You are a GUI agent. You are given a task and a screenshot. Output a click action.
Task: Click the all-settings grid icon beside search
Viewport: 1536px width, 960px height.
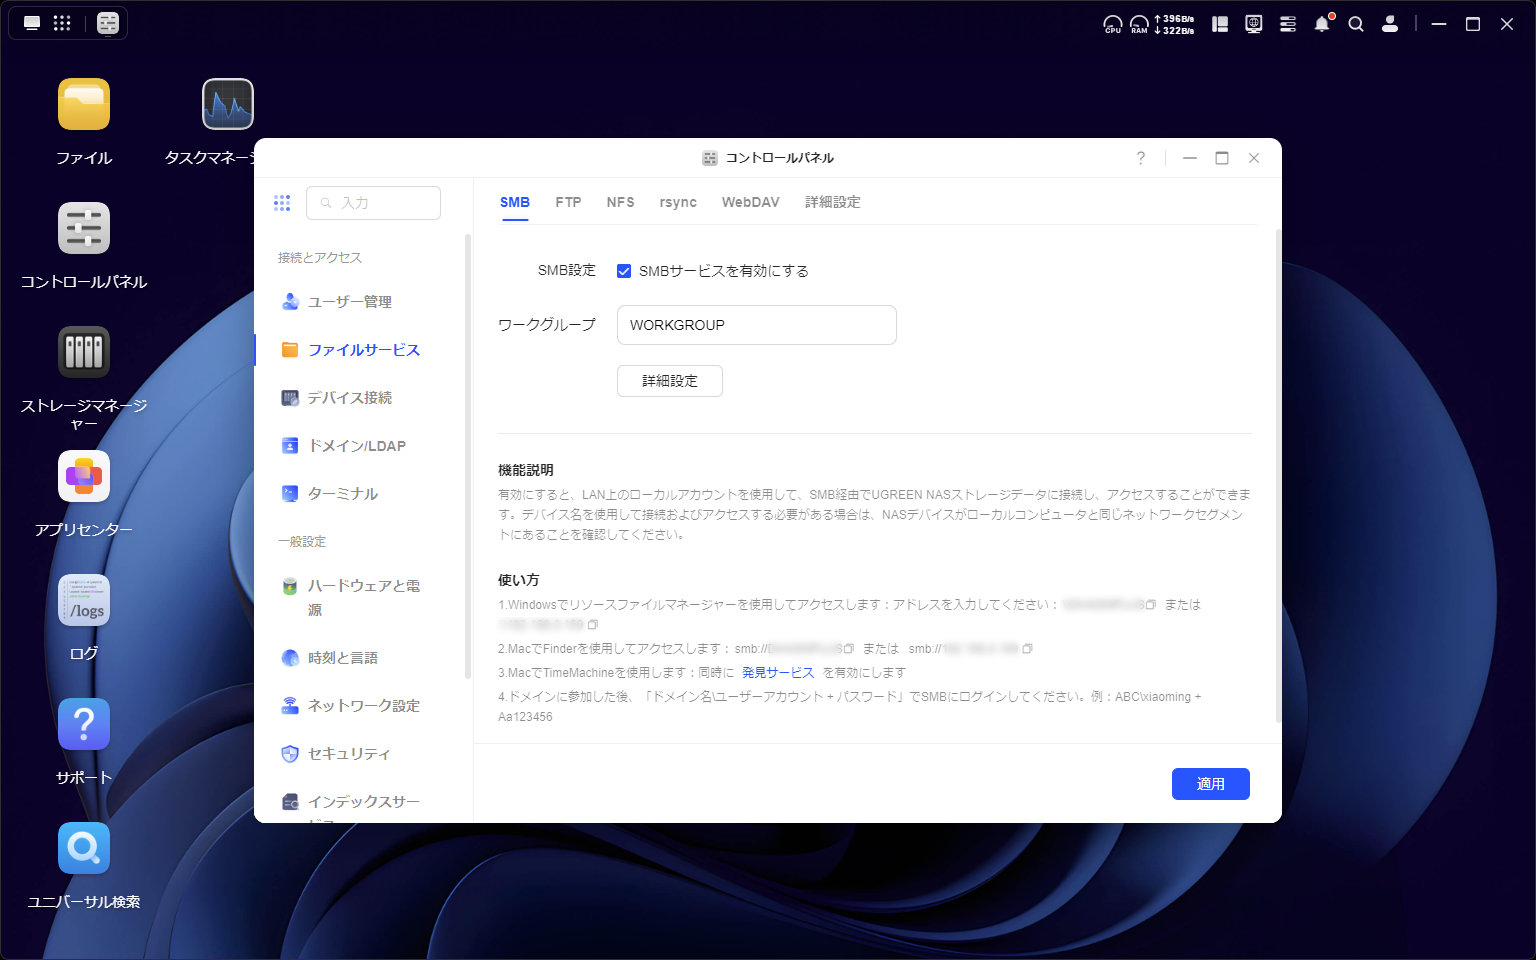pos(282,203)
